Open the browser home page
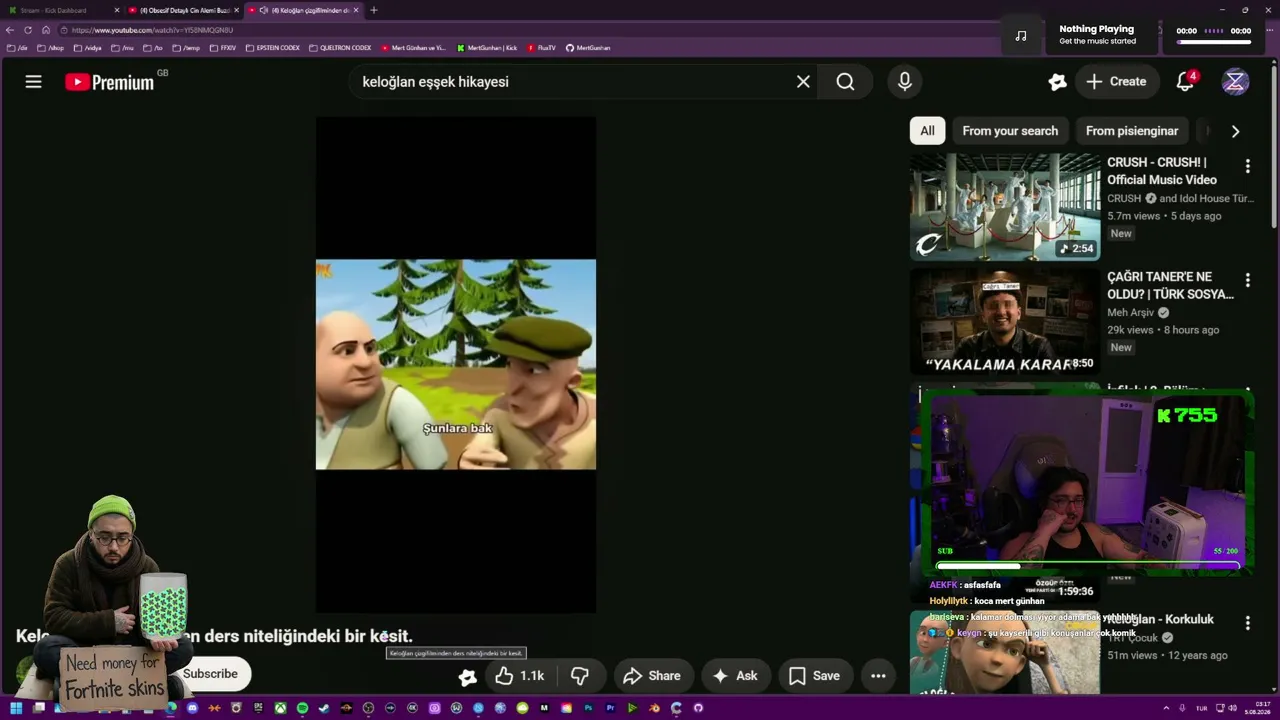 click(x=46, y=30)
